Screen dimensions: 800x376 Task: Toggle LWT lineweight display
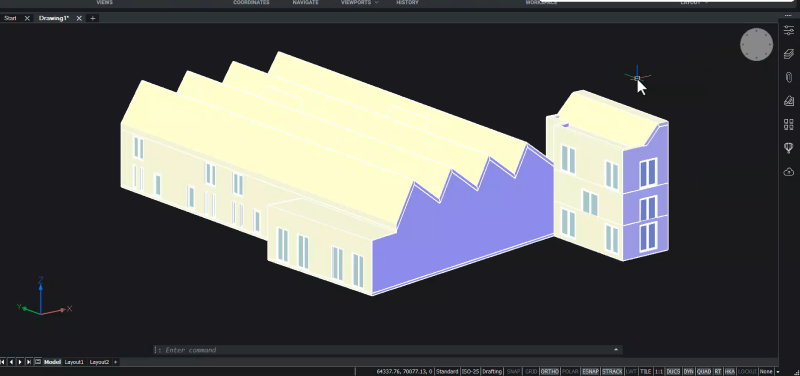(x=632, y=371)
